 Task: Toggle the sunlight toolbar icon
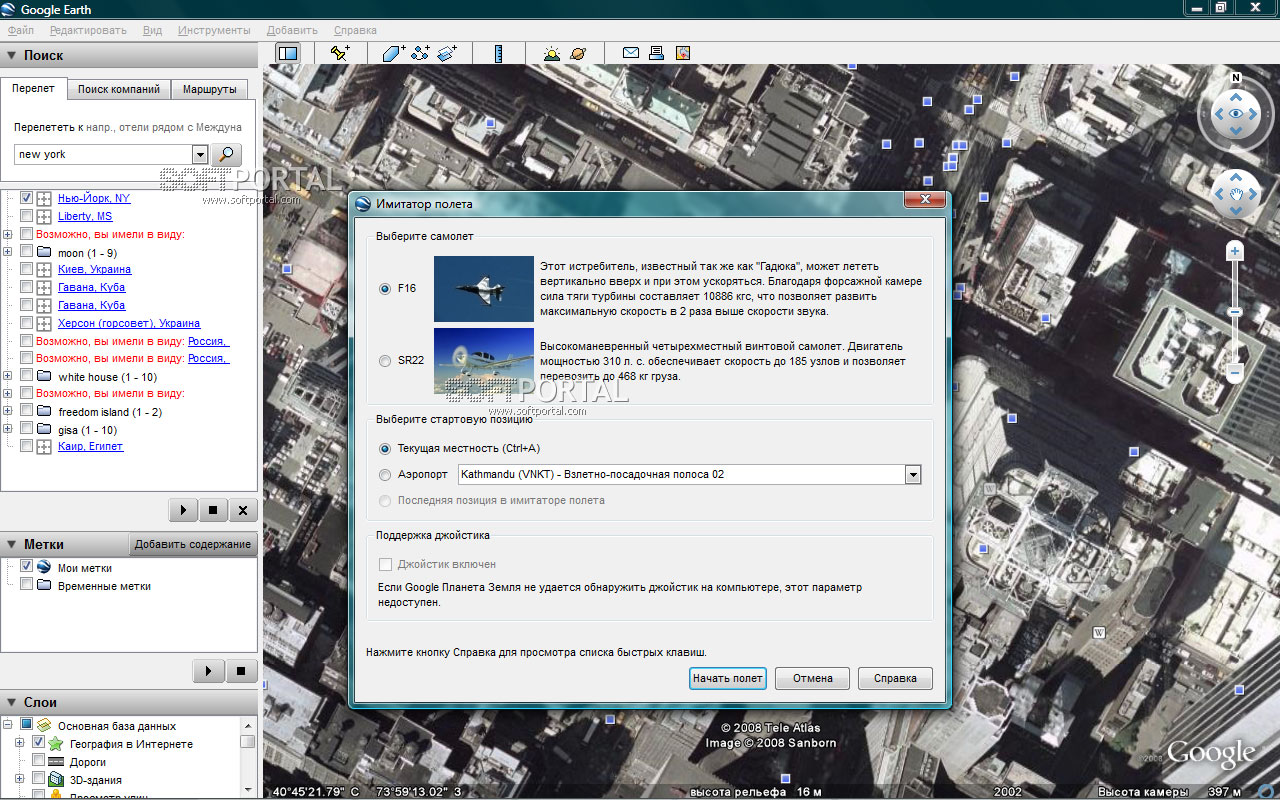pos(552,53)
